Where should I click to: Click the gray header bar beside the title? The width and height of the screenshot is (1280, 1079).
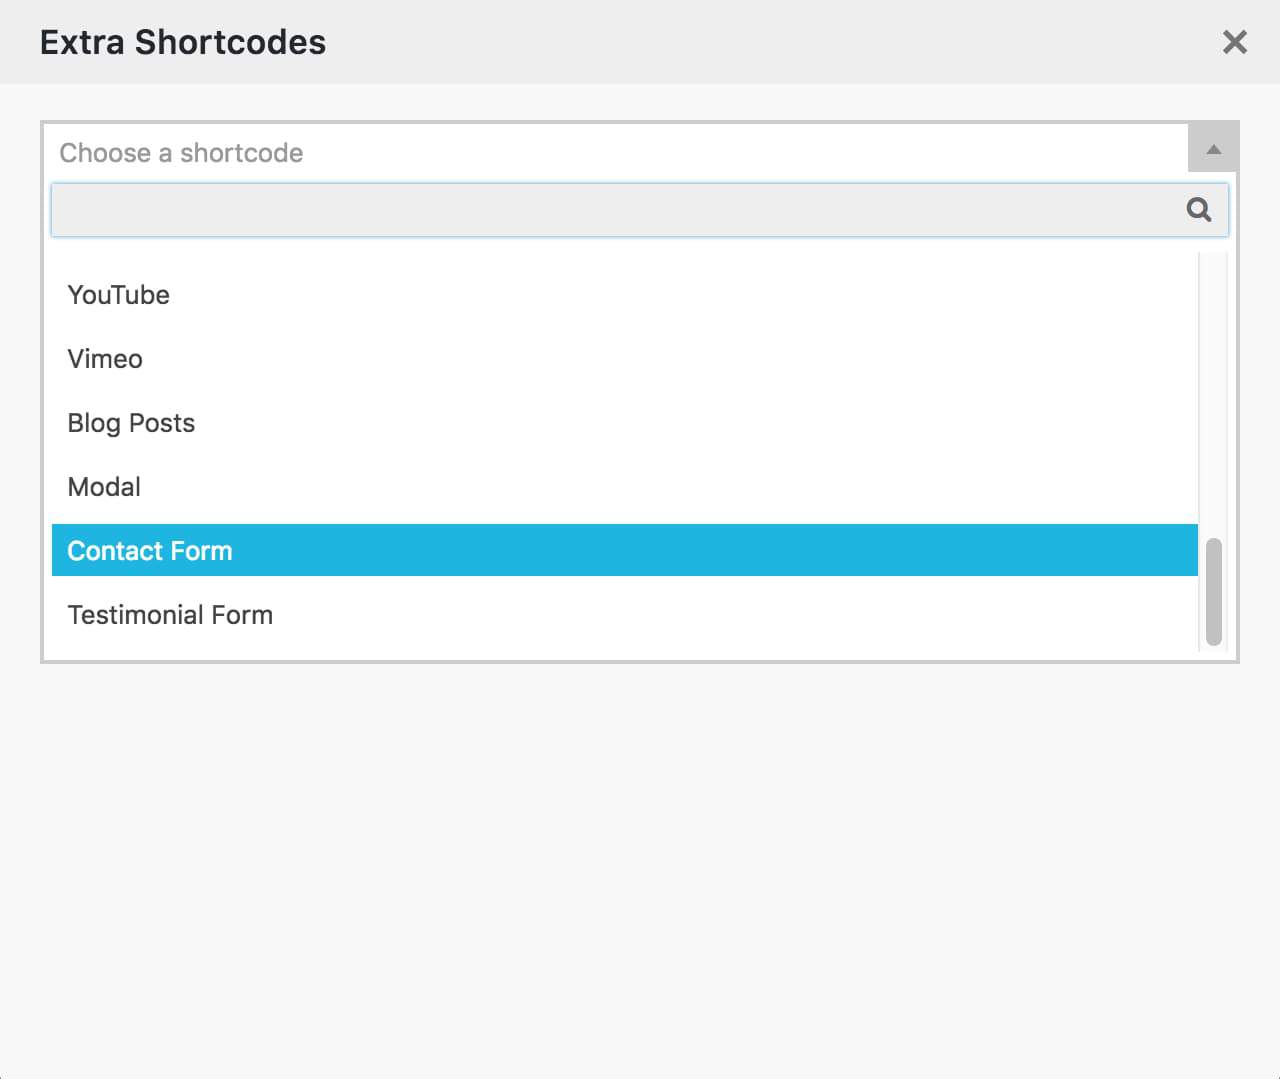point(770,42)
